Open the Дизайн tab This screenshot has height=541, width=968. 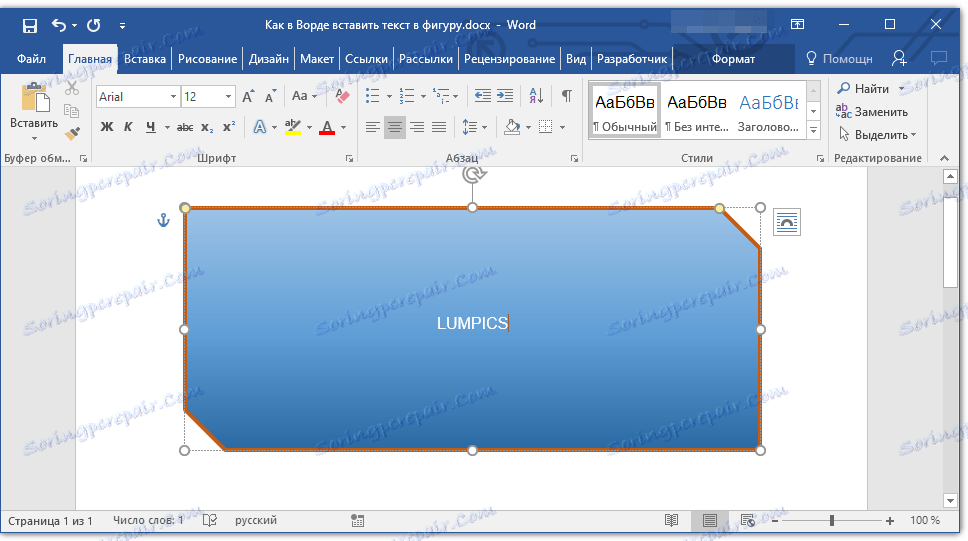(269, 59)
